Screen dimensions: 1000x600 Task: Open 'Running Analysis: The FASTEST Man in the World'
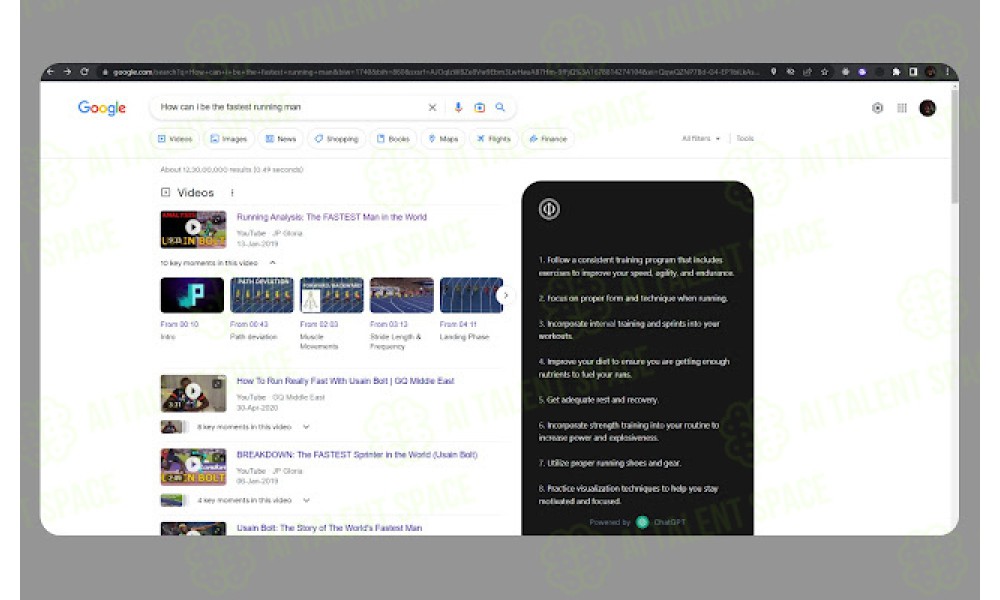pos(332,217)
